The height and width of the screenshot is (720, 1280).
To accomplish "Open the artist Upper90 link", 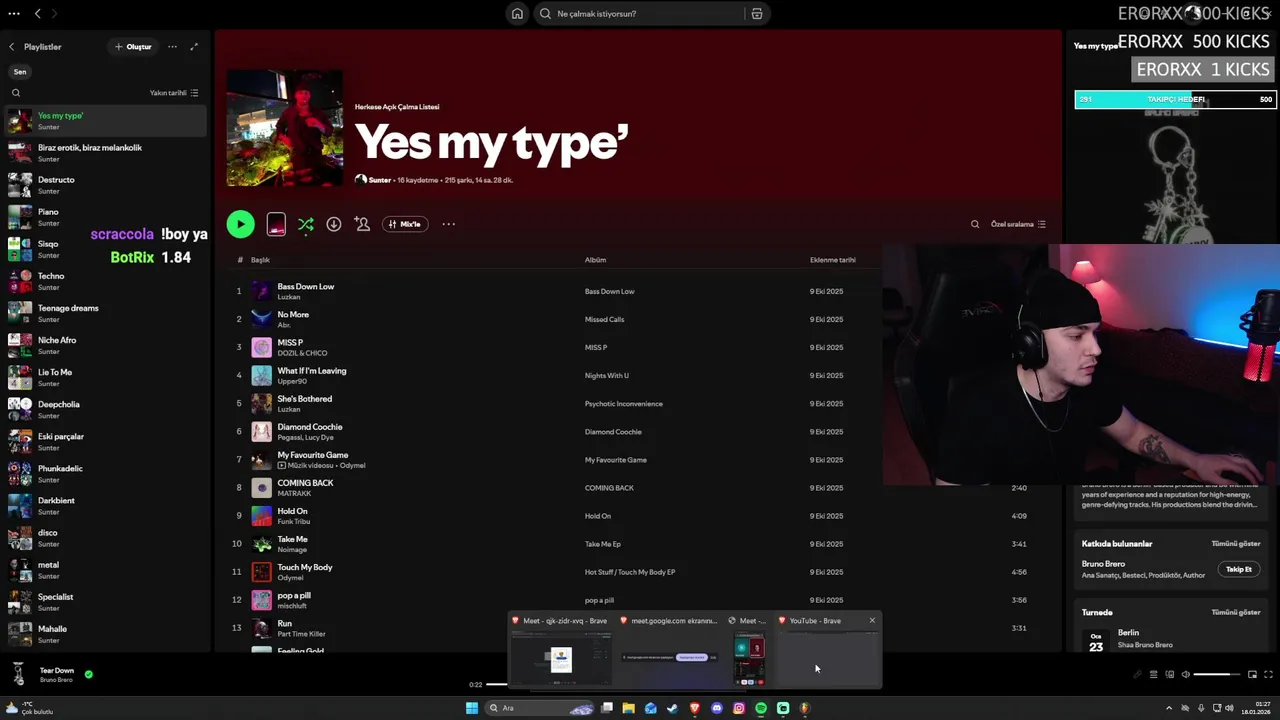I will tap(292, 381).
